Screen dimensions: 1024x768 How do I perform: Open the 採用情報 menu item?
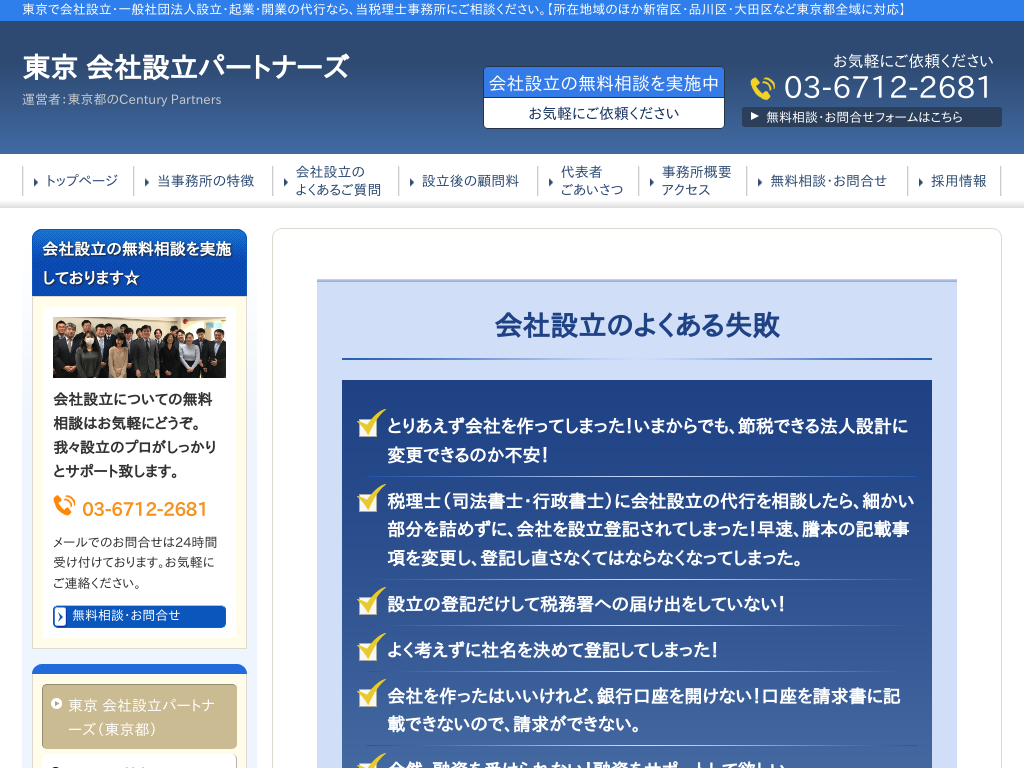954,181
